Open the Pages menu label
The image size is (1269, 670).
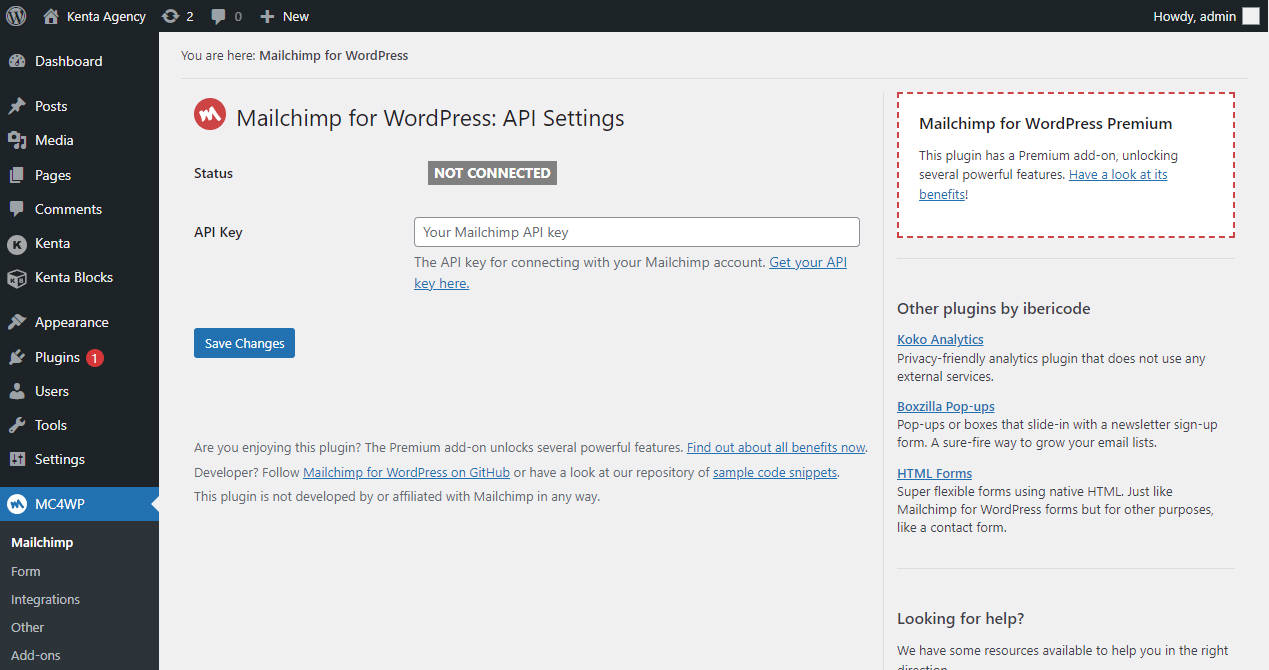tap(53, 175)
